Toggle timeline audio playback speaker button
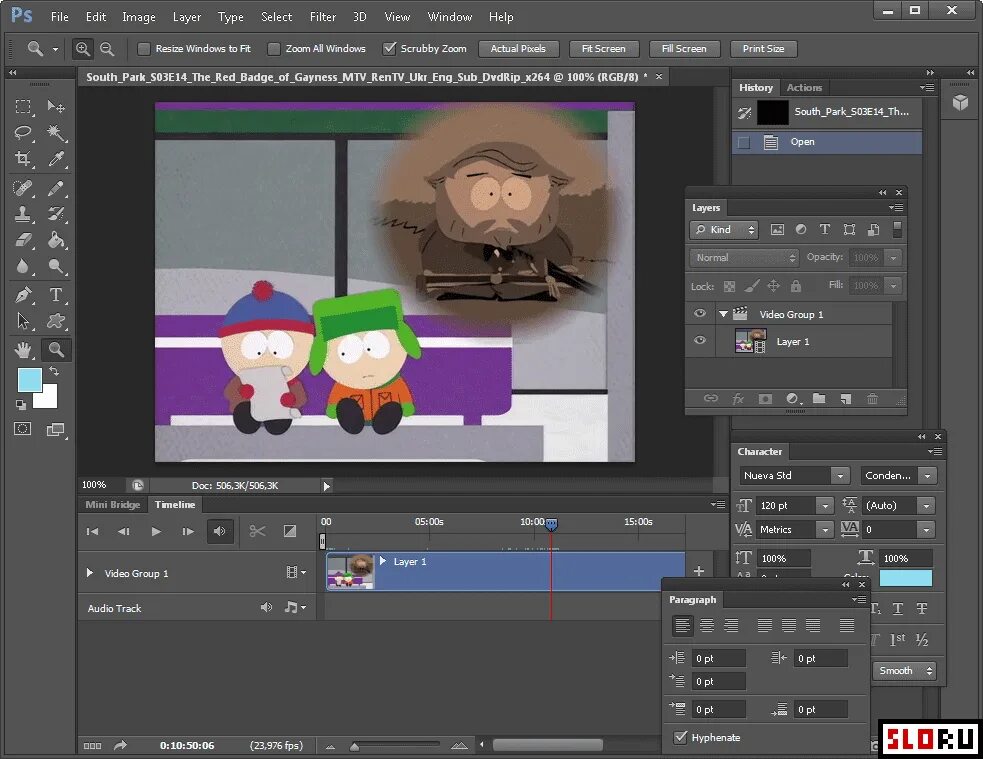Screen dimensions: 983x759 pos(219,531)
